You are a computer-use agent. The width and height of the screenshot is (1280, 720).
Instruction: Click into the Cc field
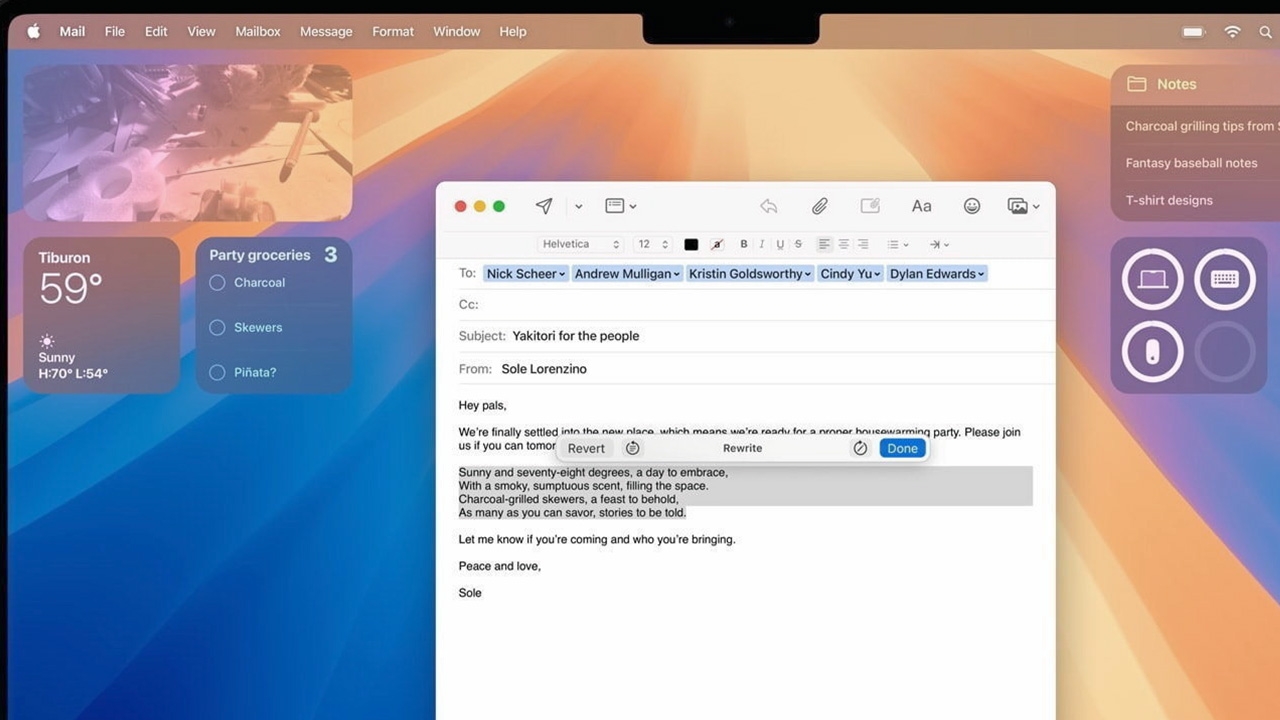(x=755, y=304)
